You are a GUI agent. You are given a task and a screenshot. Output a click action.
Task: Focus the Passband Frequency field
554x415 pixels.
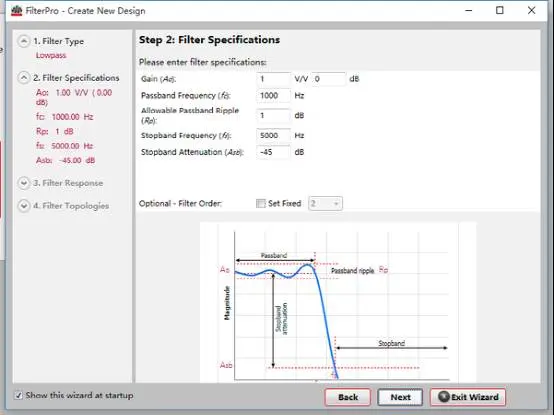pyautogui.click(x=274, y=95)
